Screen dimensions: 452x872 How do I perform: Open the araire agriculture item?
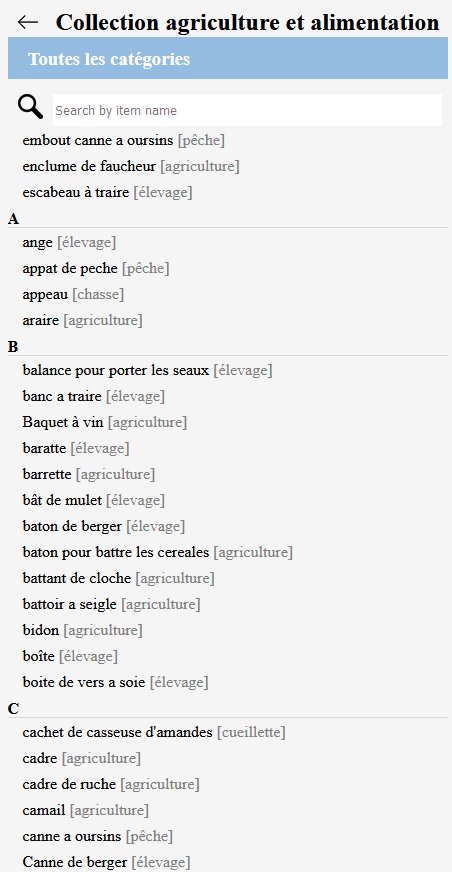tap(82, 320)
